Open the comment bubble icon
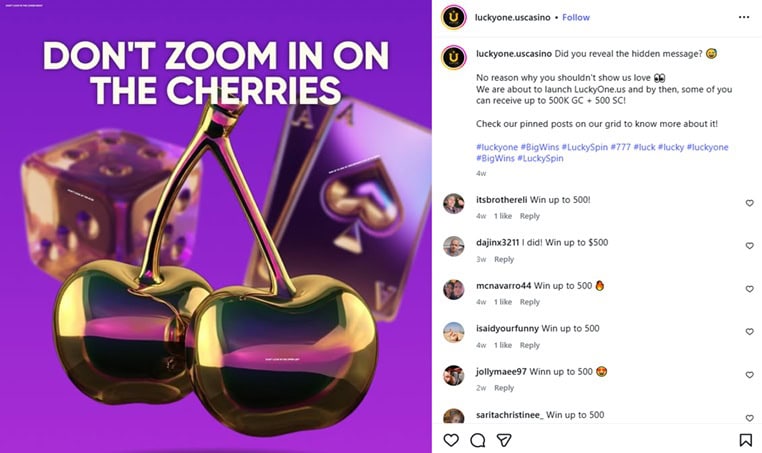The width and height of the screenshot is (762, 453). click(x=478, y=439)
